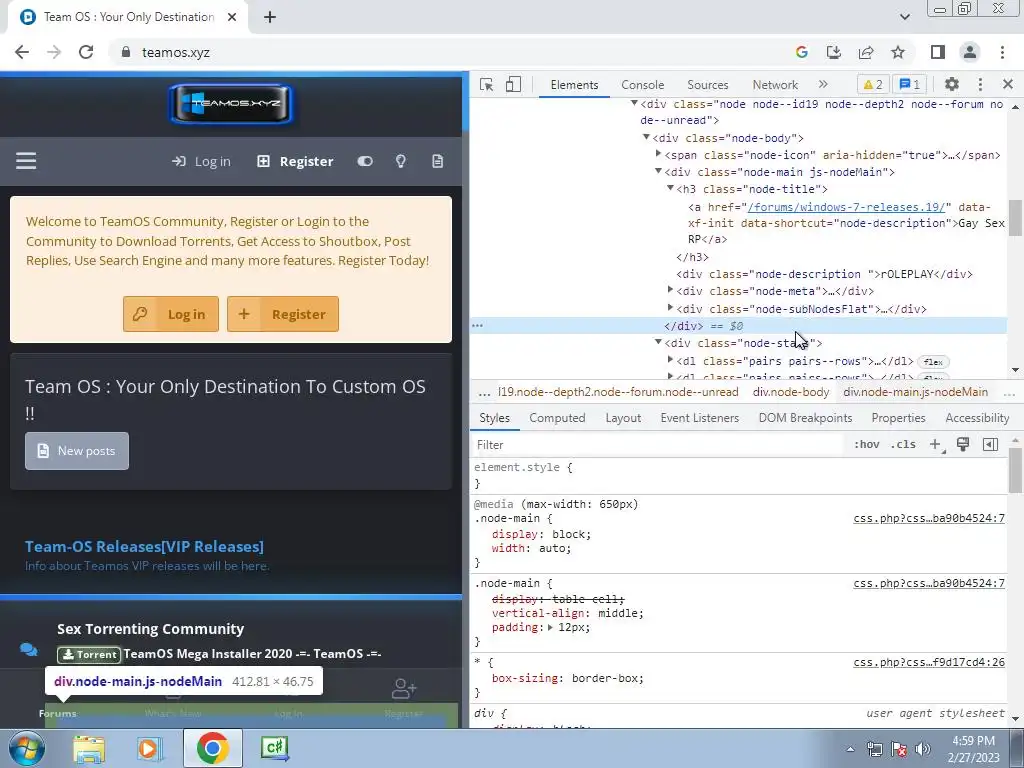Toggle computed styles sidebar icon

[990, 445]
